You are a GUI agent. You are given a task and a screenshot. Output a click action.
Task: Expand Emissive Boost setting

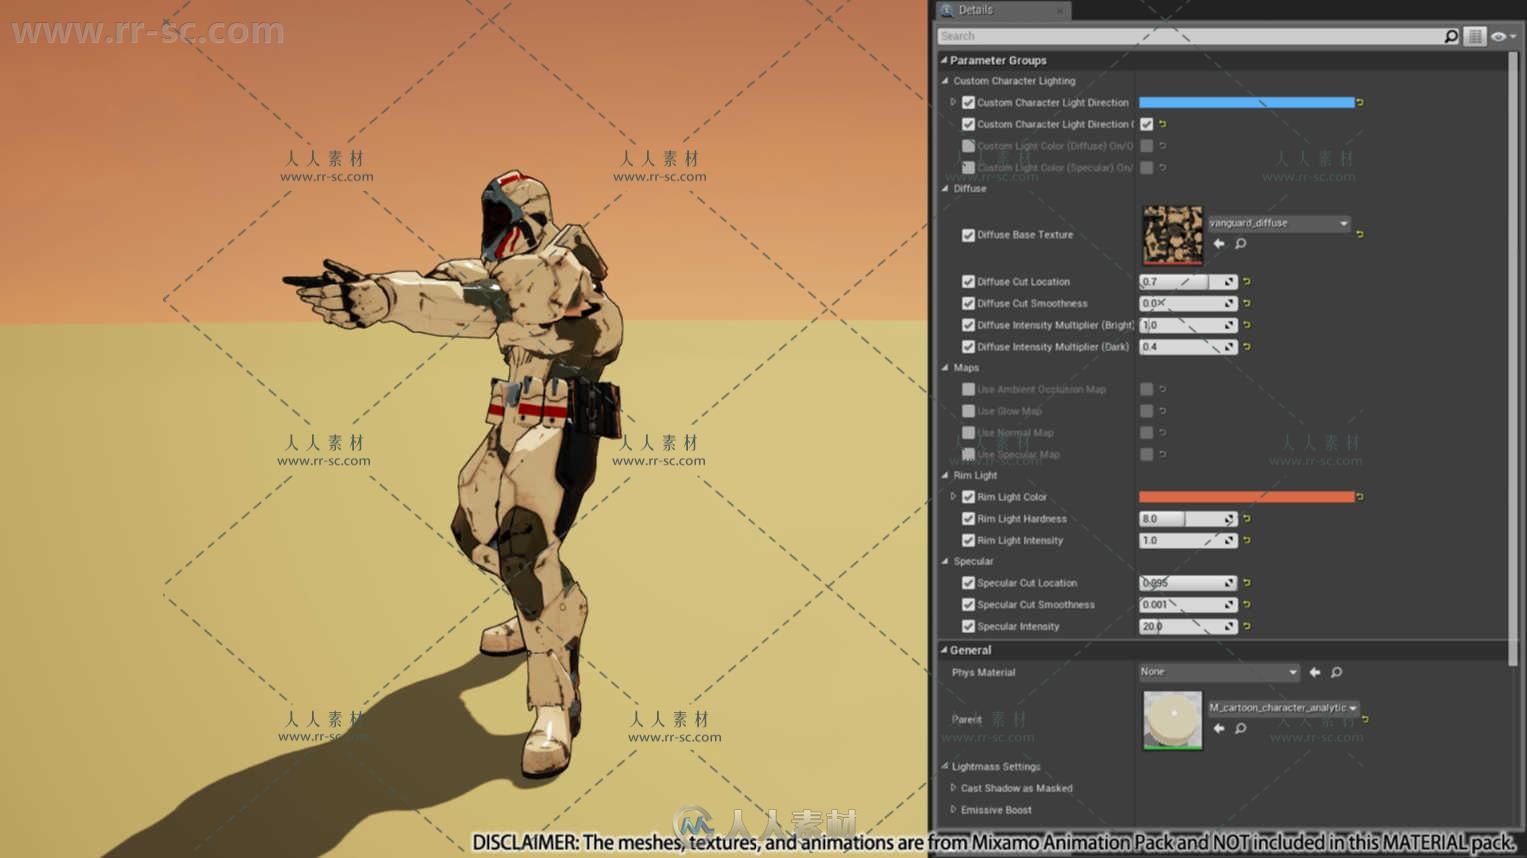coord(953,810)
